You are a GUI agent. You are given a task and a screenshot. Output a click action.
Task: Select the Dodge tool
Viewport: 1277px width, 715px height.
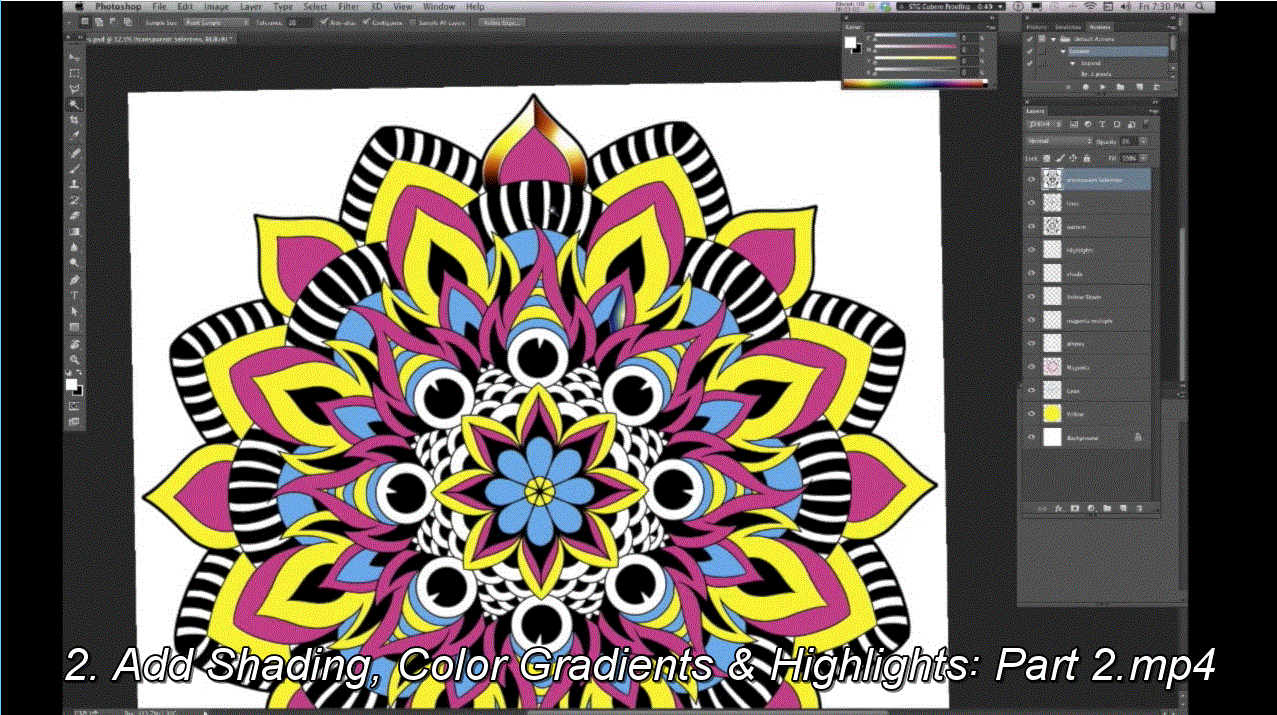tap(74, 263)
